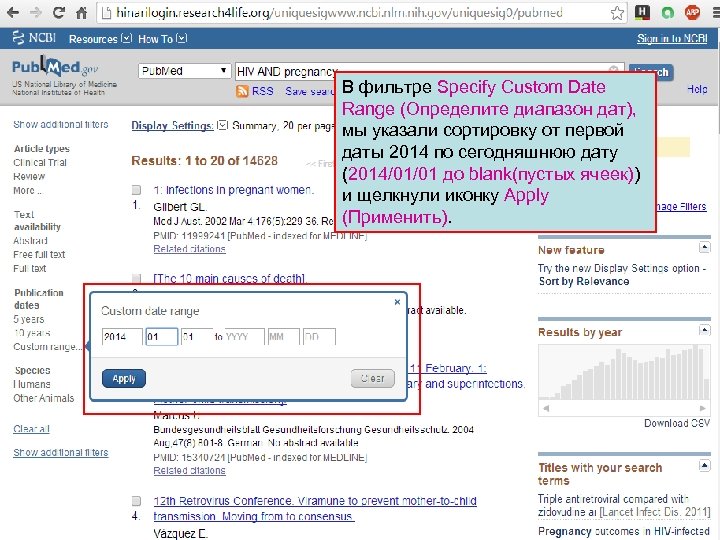
Task: Filter by Free full text
Action: click(x=39, y=254)
